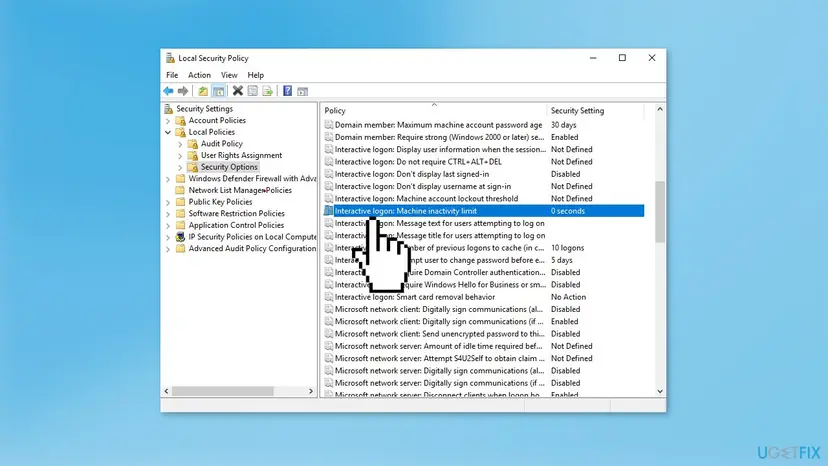828x466 pixels.
Task: Click icon of Interactive logon: Do not require CTRL+ALT+DEL
Action: tap(328, 162)
